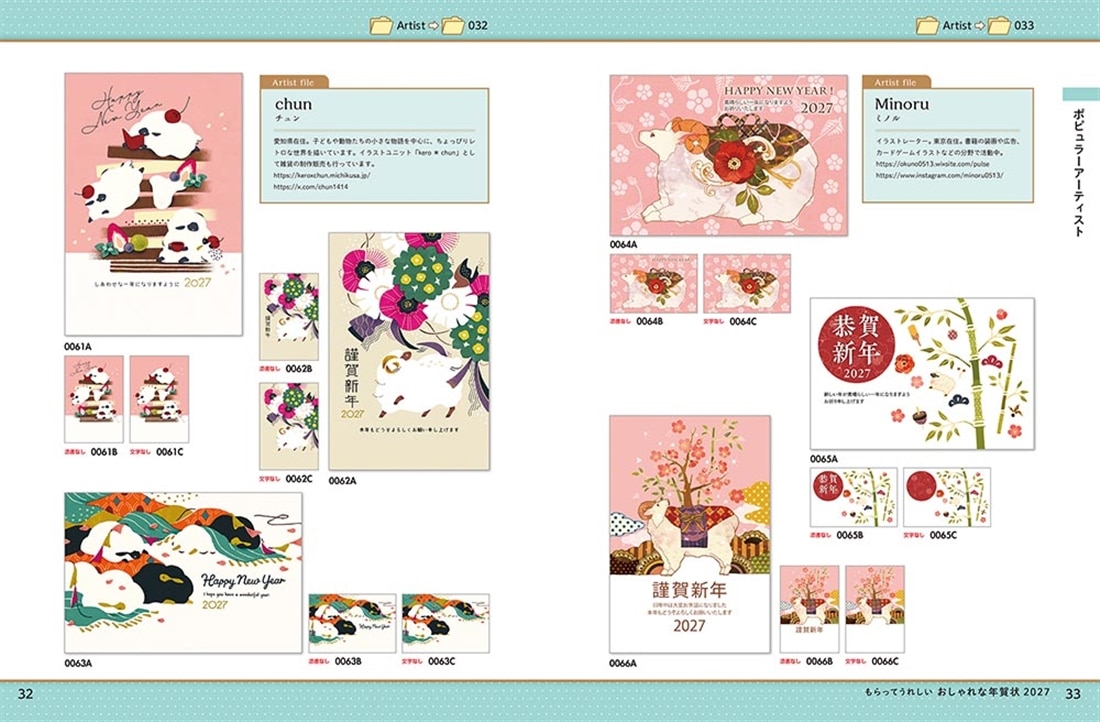Click page number 32 in footer

(x=25, y=694)
